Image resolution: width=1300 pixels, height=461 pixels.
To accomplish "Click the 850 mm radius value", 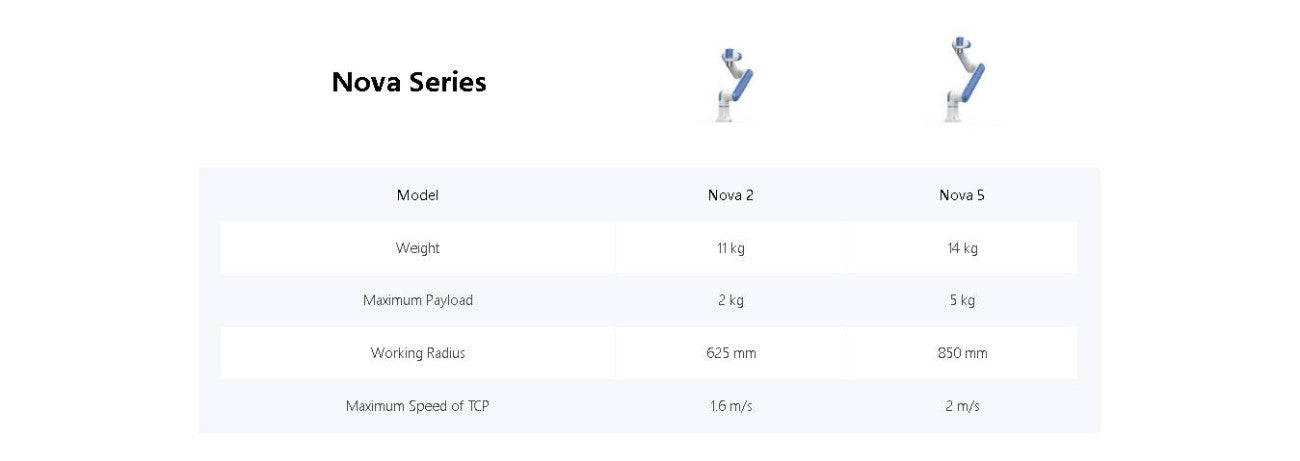I will pos(962,353).
